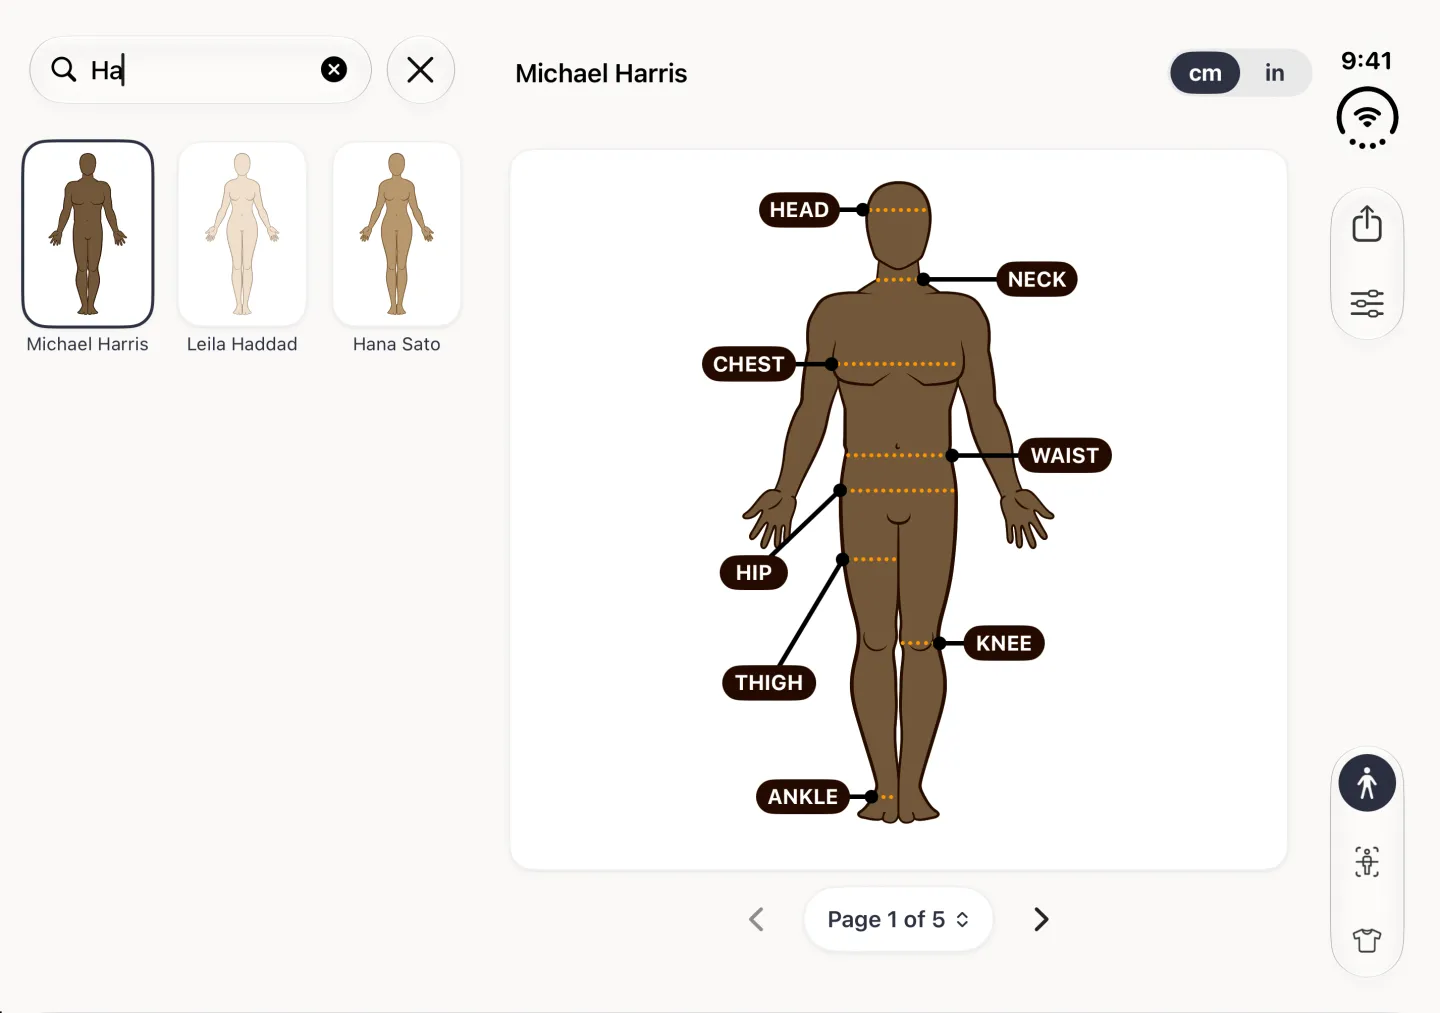Select the standing body view icon
1440x1013 pixels.
1367,782
